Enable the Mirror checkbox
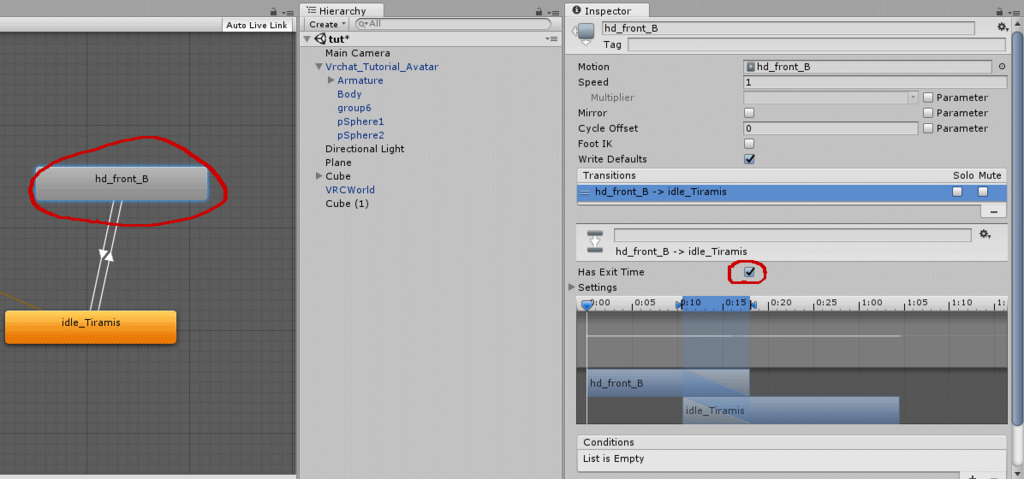The image size is (1024, 479). tap(750, 113)
